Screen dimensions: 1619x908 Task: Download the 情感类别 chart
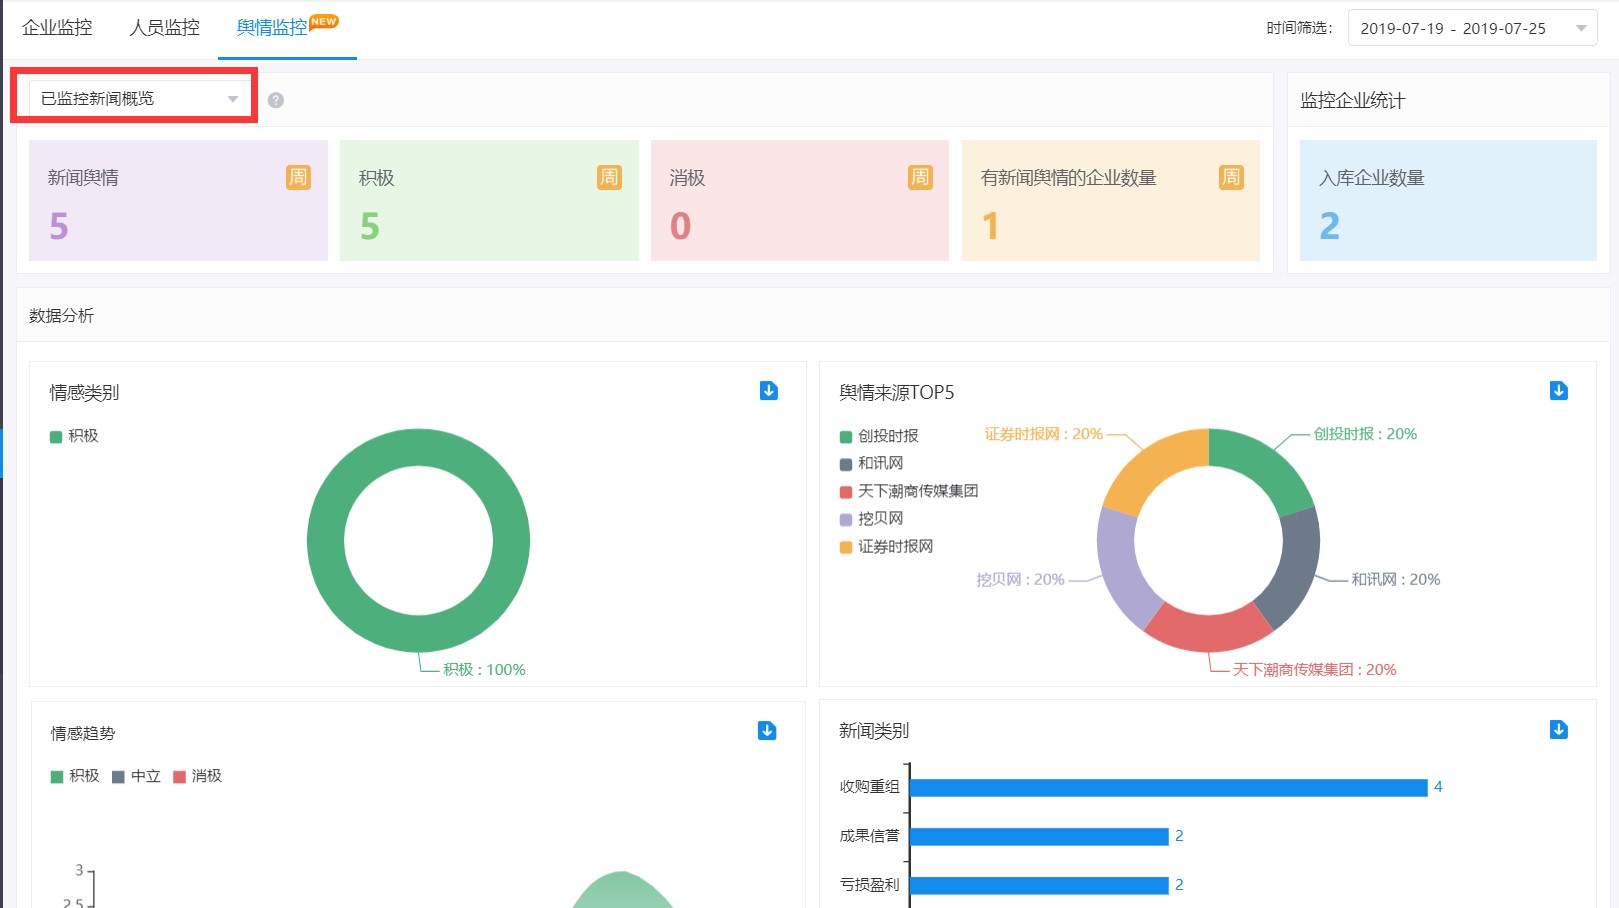point(769,390)
